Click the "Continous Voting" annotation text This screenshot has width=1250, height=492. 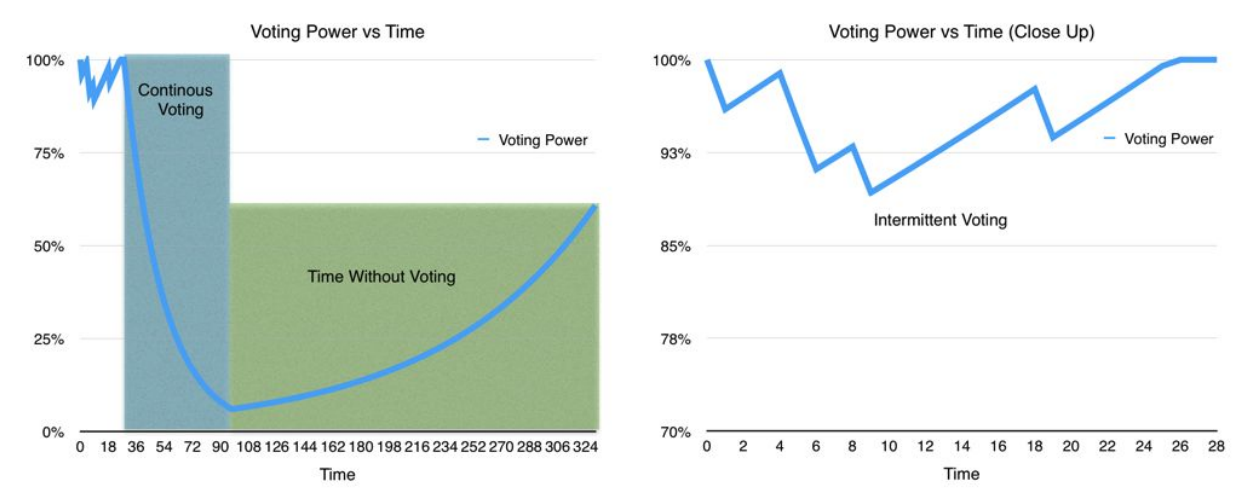click(176, 100)
